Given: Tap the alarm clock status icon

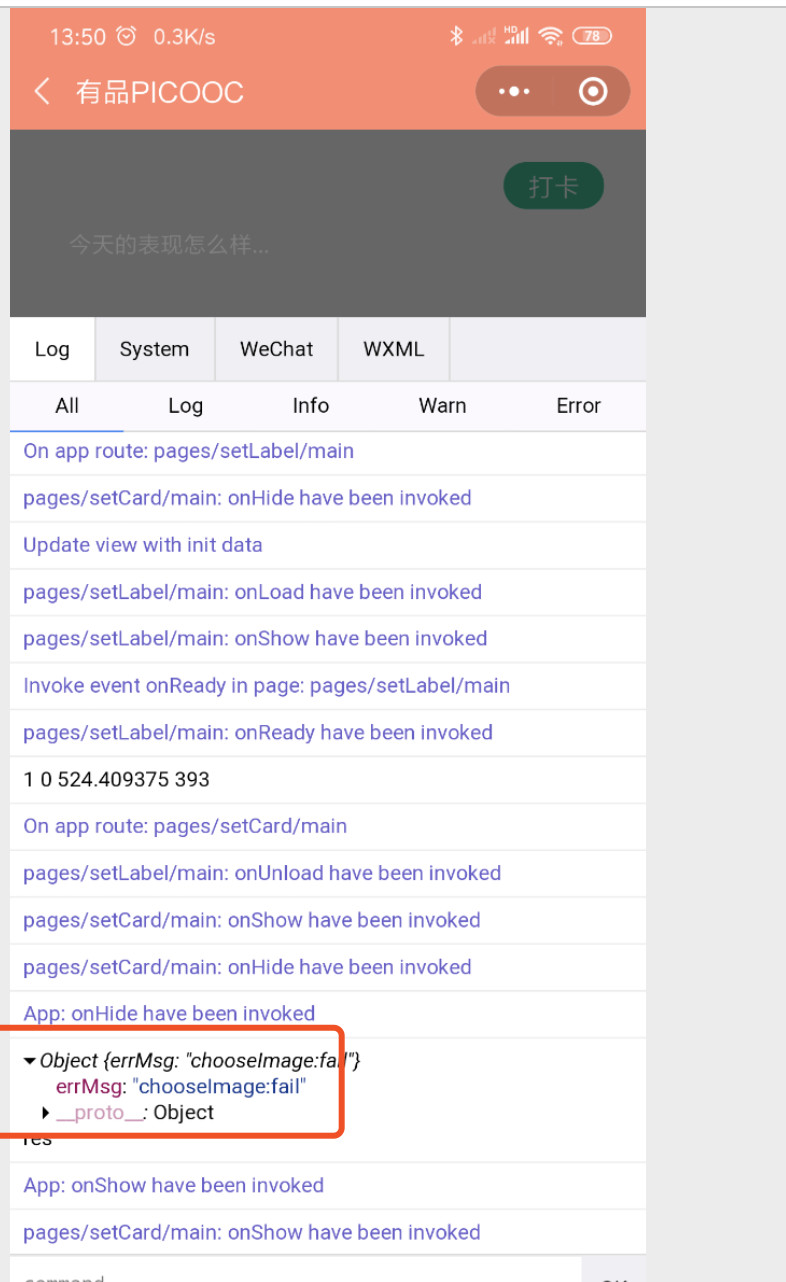Looking at the screenshot, I should (x=126, y=37).
